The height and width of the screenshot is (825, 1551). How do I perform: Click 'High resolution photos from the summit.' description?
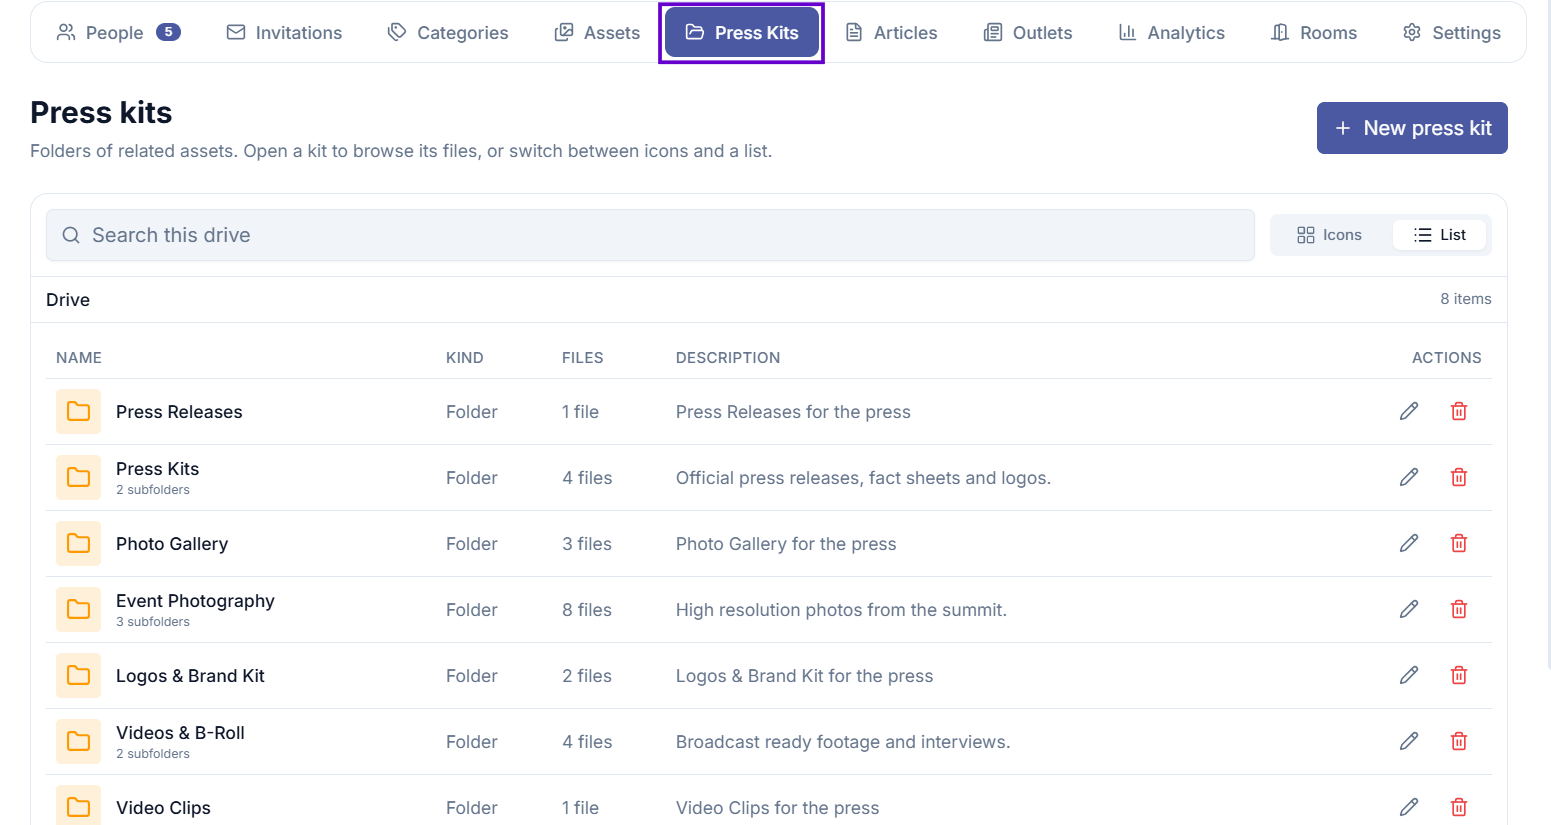click(841, 610)
